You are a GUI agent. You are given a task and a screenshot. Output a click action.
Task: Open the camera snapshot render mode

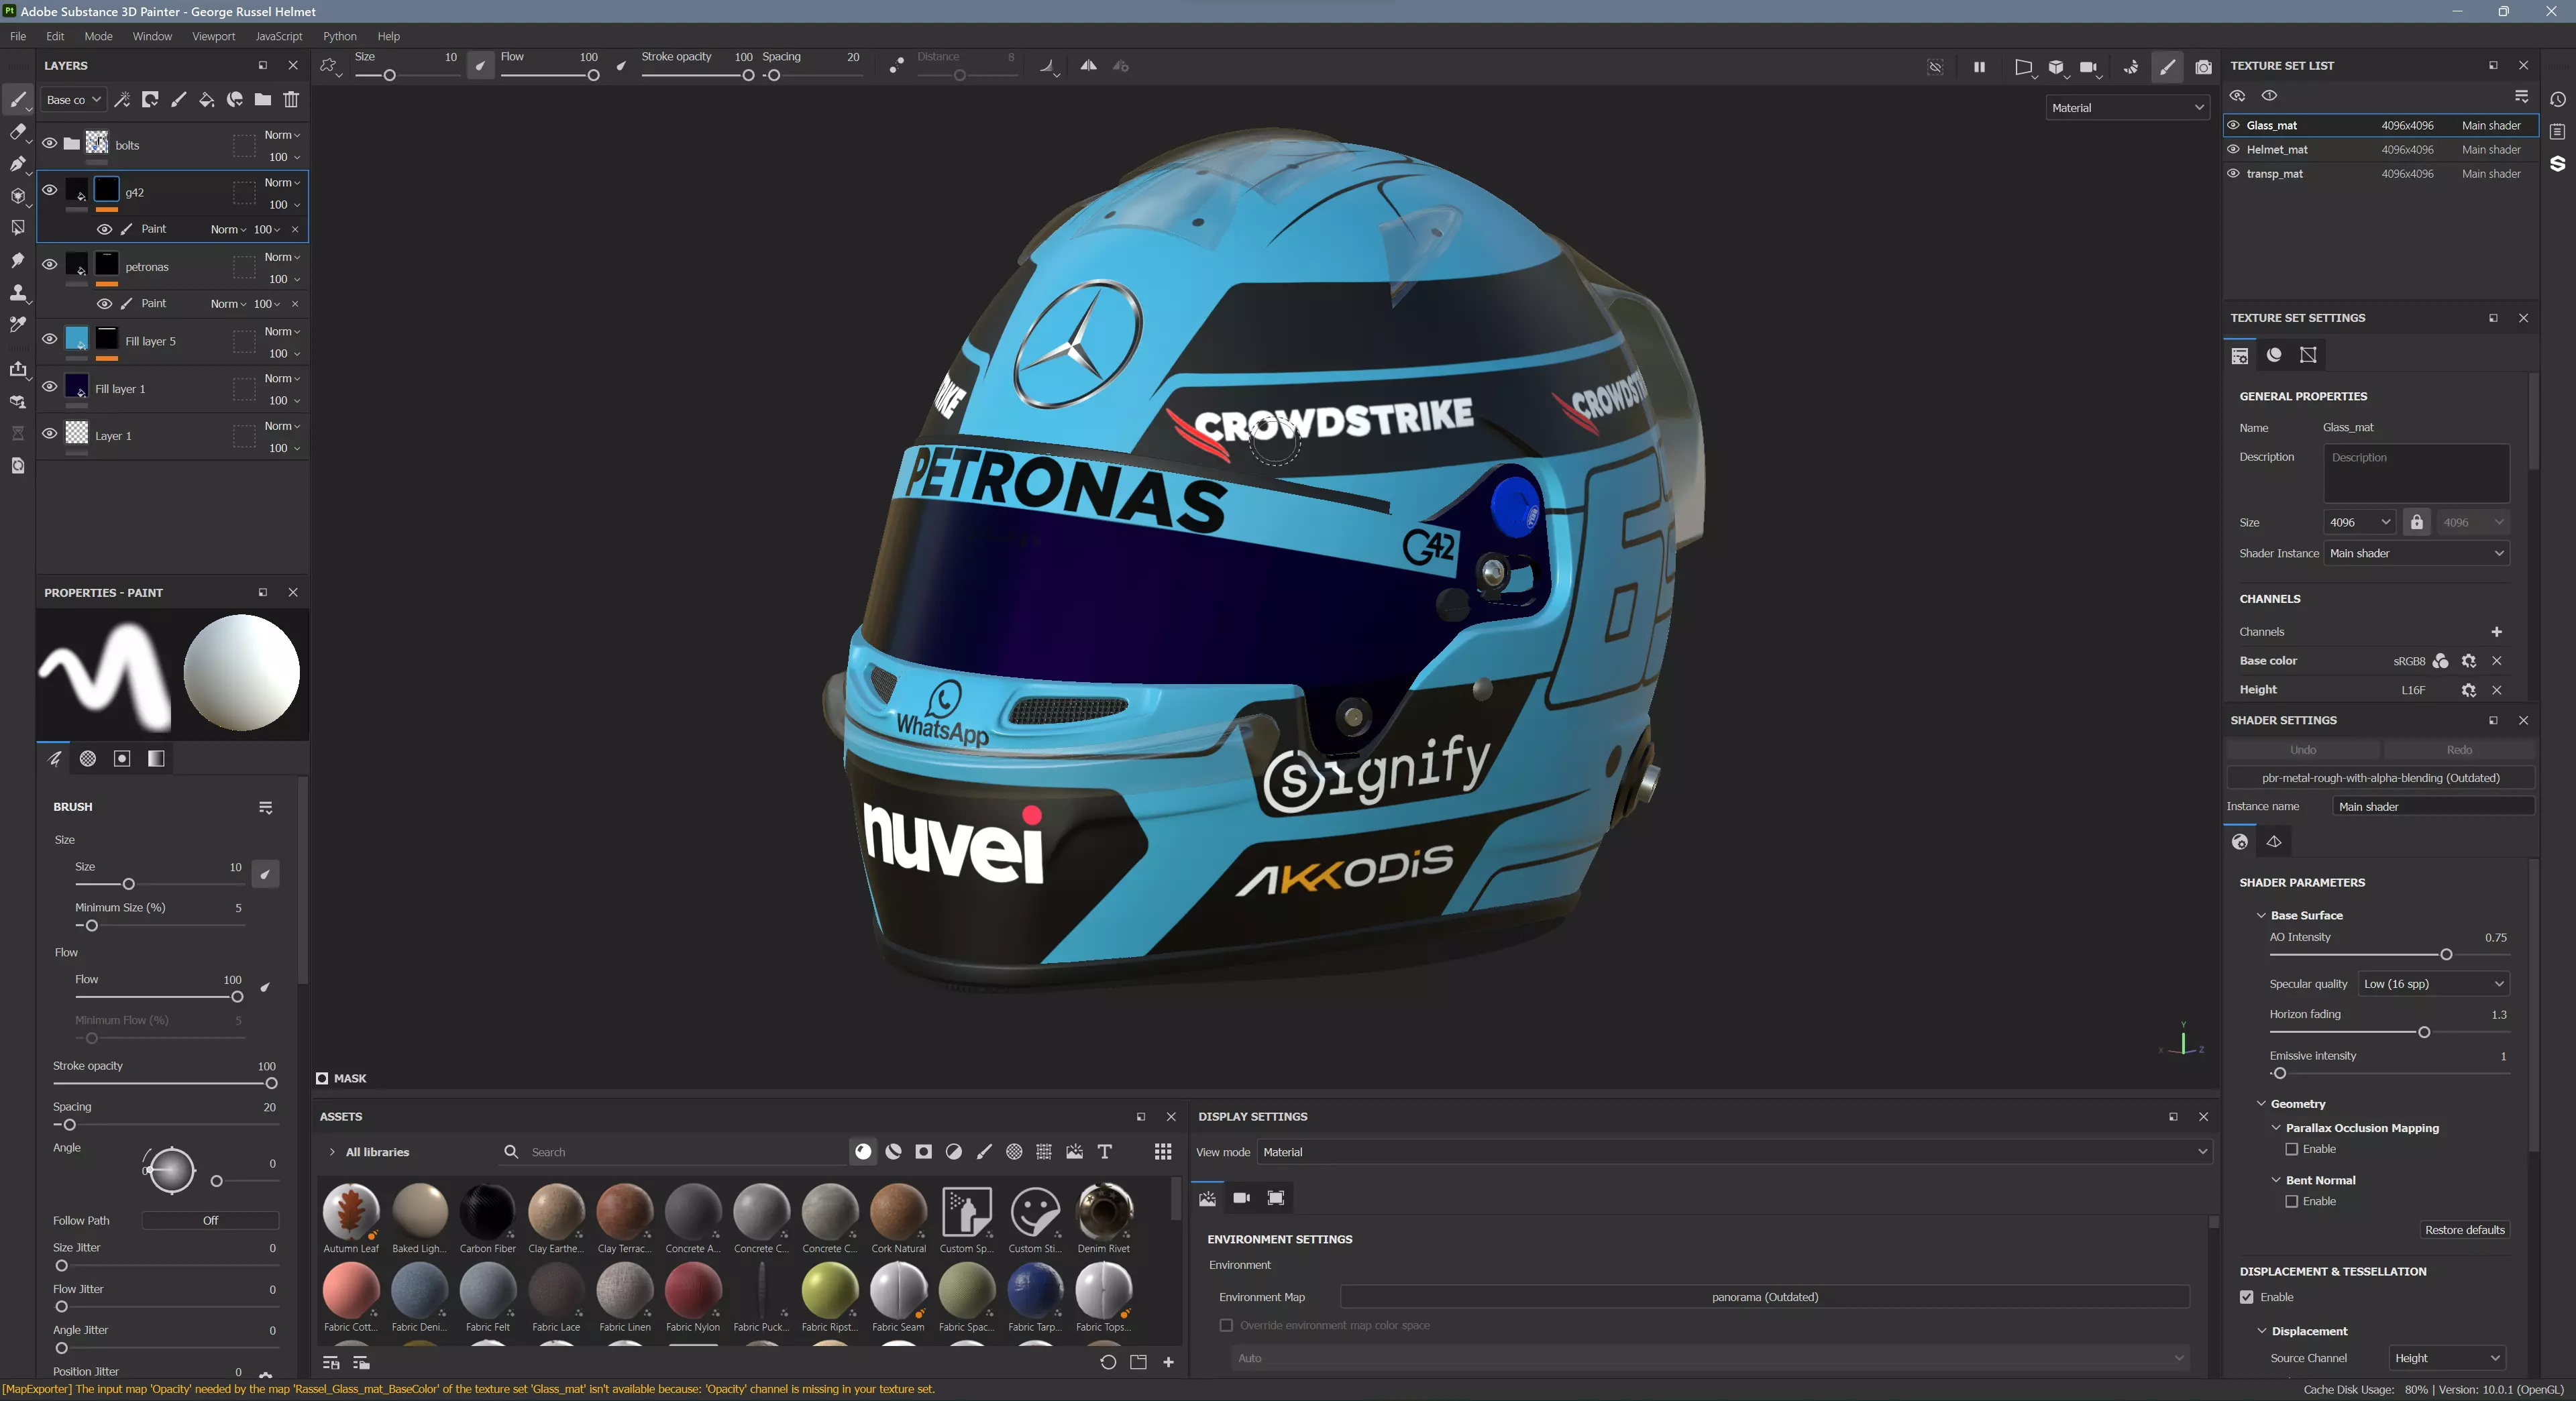2203,67
